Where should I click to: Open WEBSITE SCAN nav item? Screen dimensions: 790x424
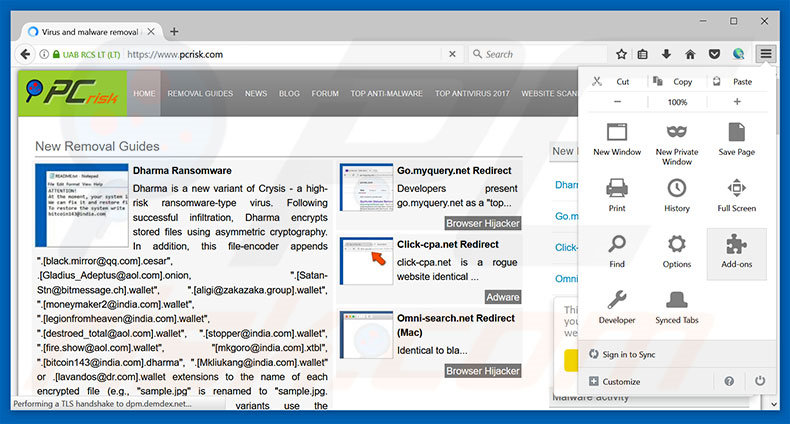[549, 94]
